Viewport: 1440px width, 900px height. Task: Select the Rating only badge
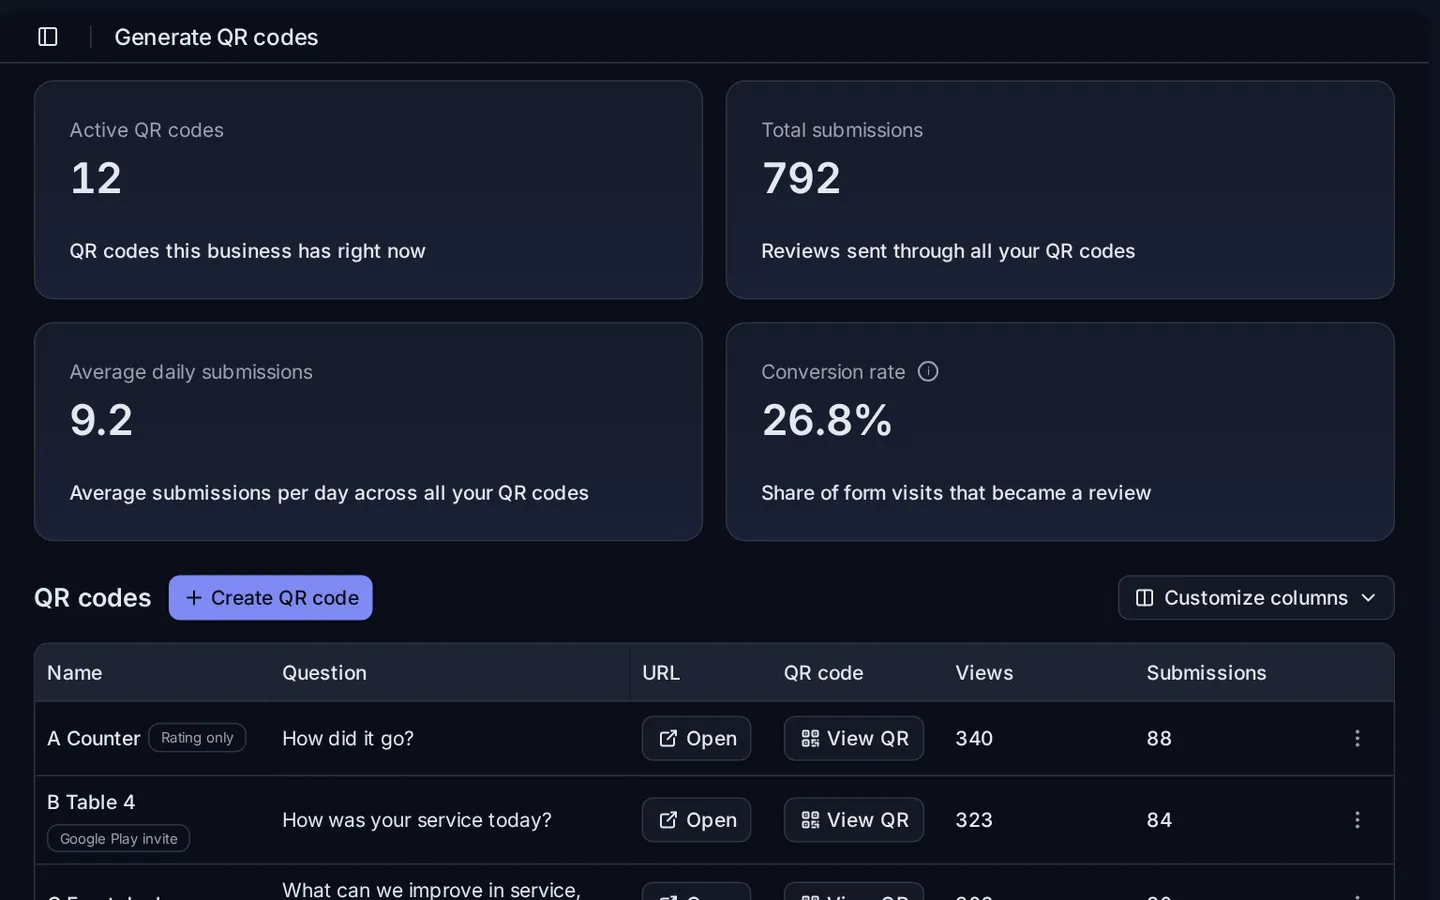197,738
